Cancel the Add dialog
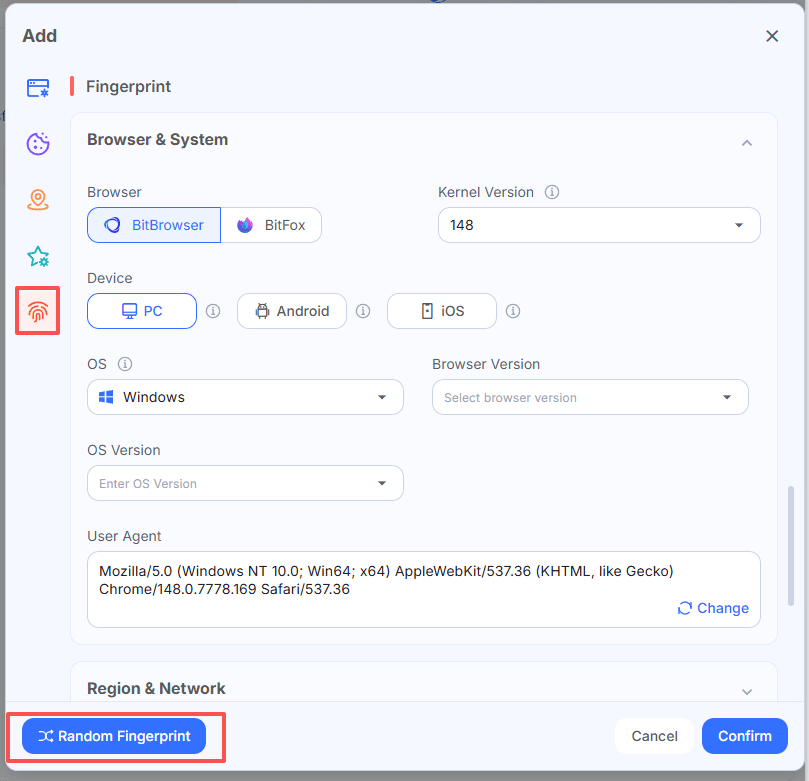The width and height of the screenshot is (809, 781). (x=654, y=736)
